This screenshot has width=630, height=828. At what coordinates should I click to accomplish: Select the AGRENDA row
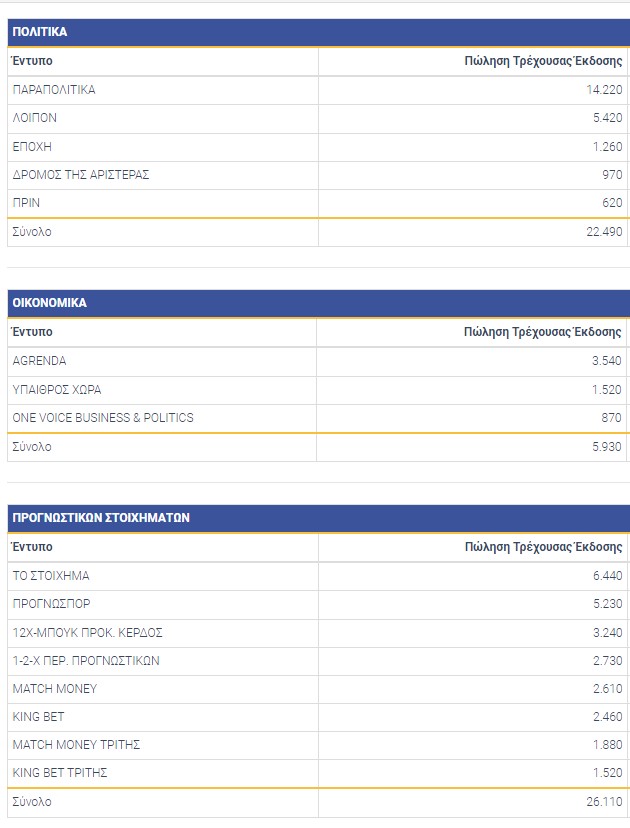(x=318, y=361)
